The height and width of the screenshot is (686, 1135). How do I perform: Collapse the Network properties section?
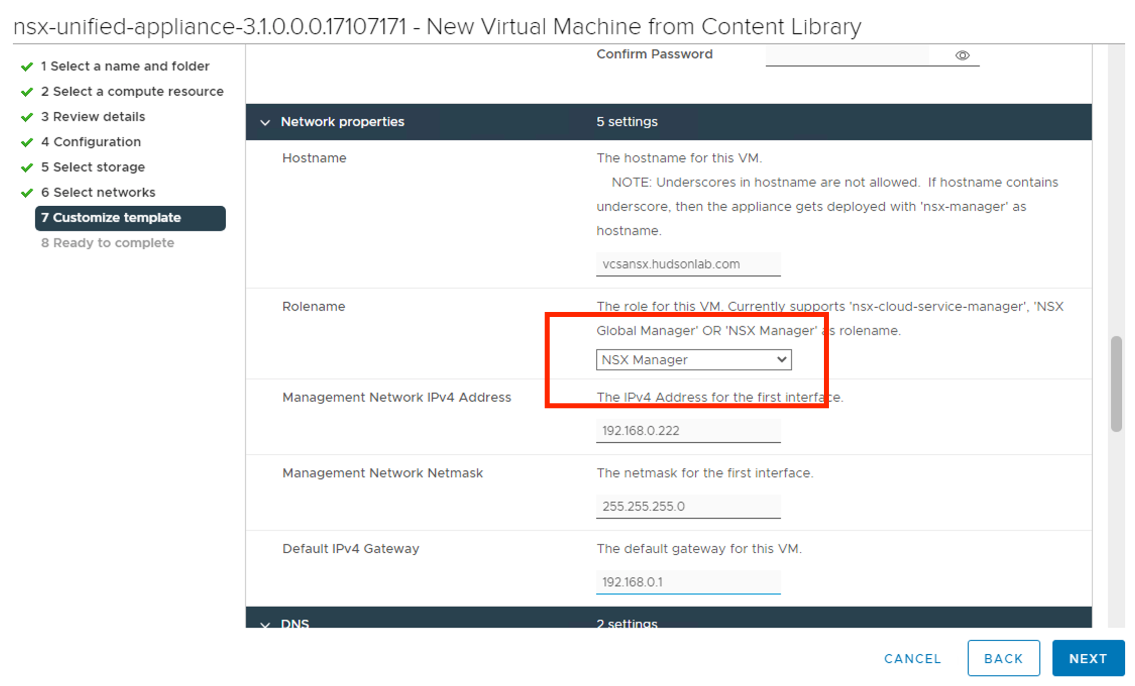pyautogui.click(x=265, y=122)
